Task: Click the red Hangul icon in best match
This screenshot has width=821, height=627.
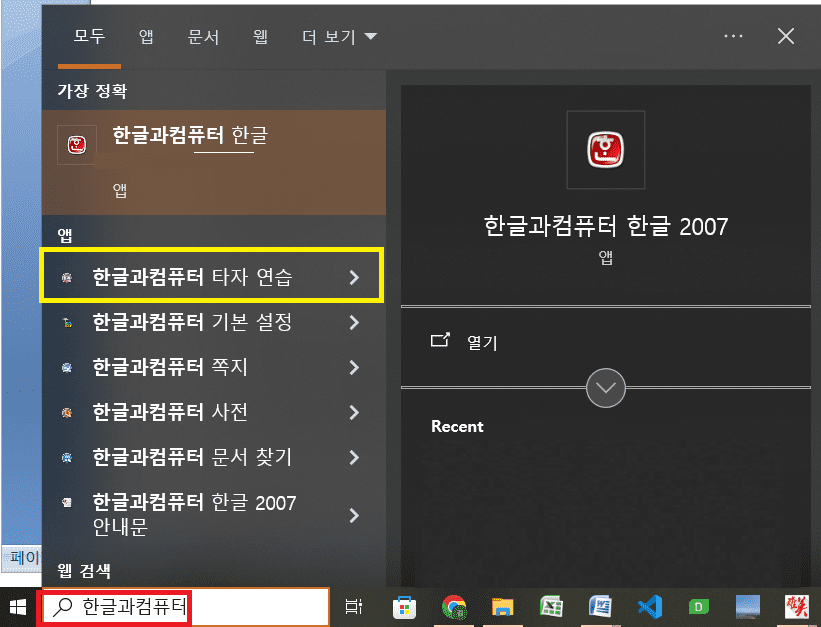Action: (x=76, y=145)
